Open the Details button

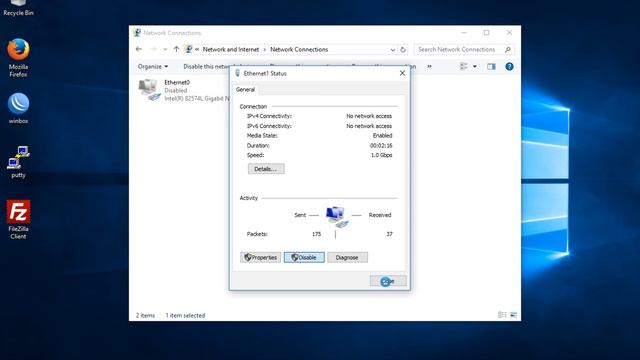pos(266,169)
